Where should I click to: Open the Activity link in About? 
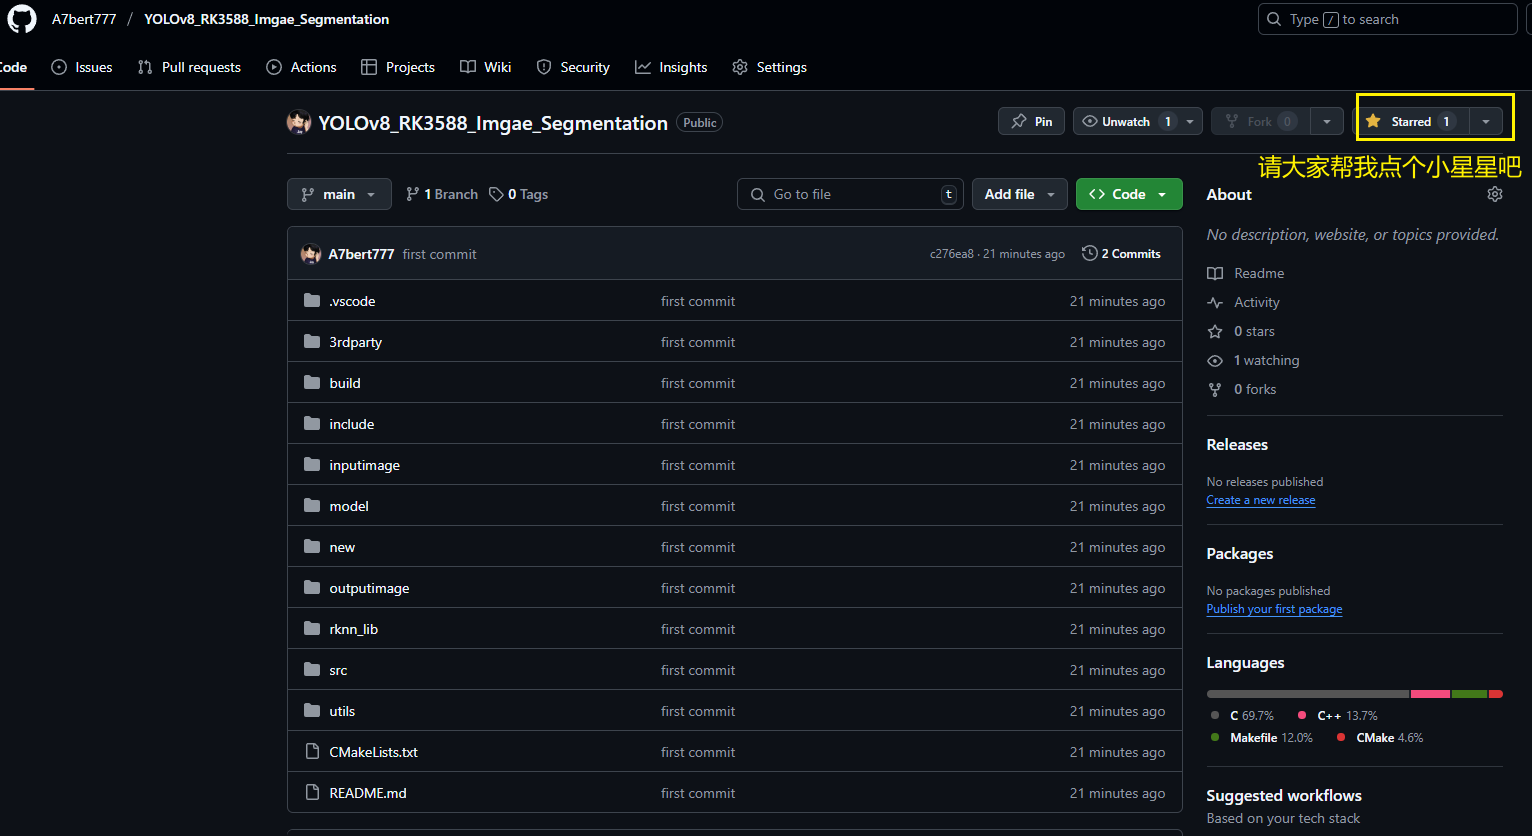click(x=1243, y=302)
